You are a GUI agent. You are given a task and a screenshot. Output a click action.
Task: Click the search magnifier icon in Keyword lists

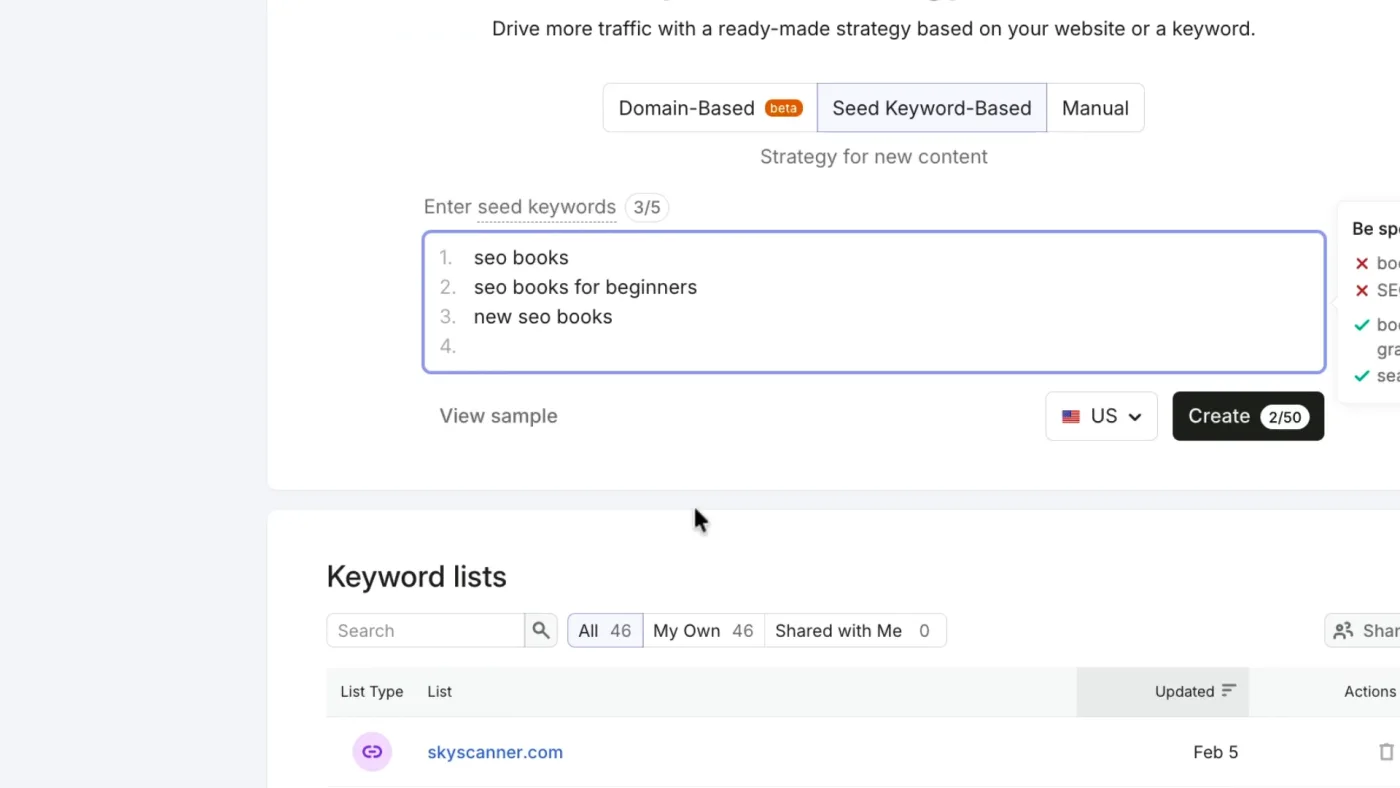[541, 631]
